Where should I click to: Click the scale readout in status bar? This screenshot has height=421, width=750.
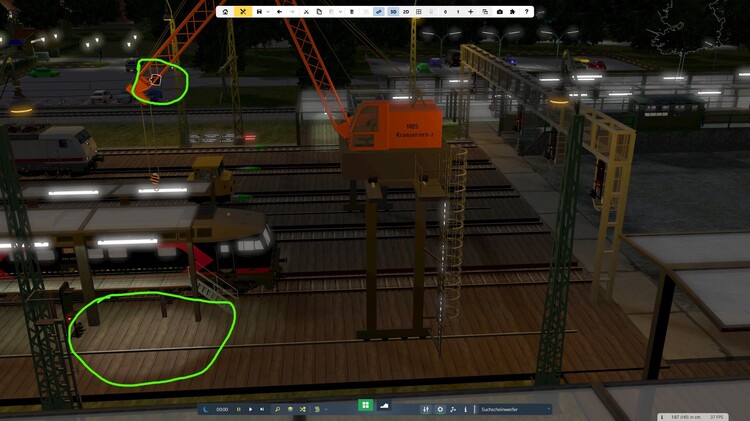(686, 417)
